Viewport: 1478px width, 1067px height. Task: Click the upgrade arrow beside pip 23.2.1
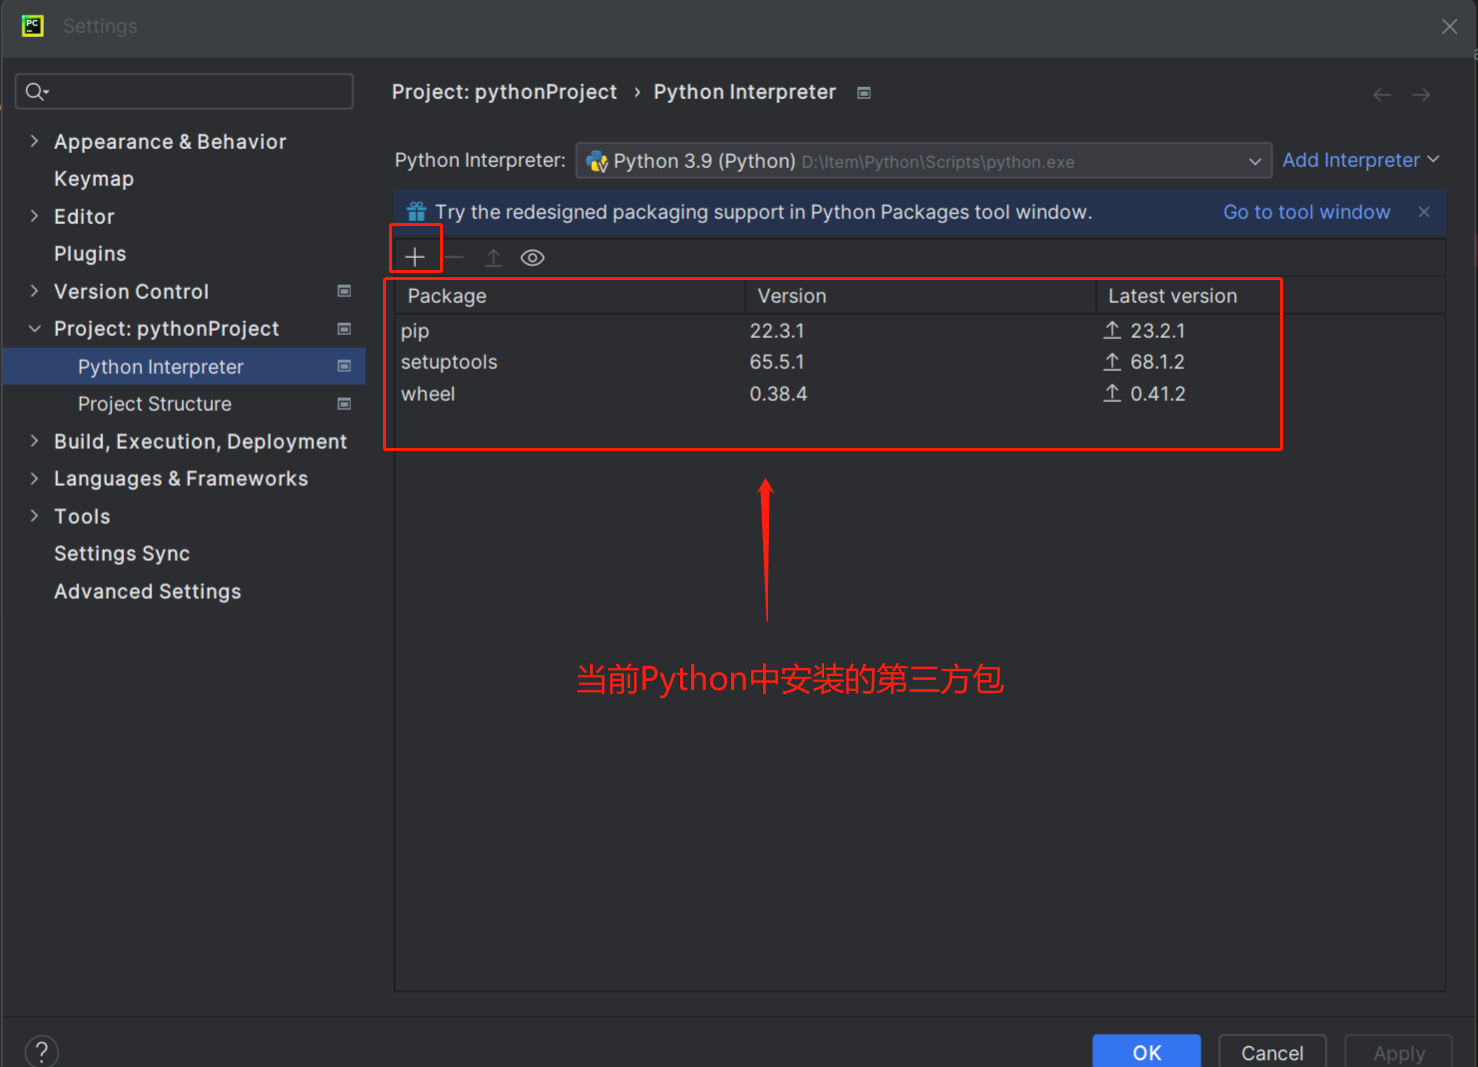pyautogui.click(x=1112, y=330)
